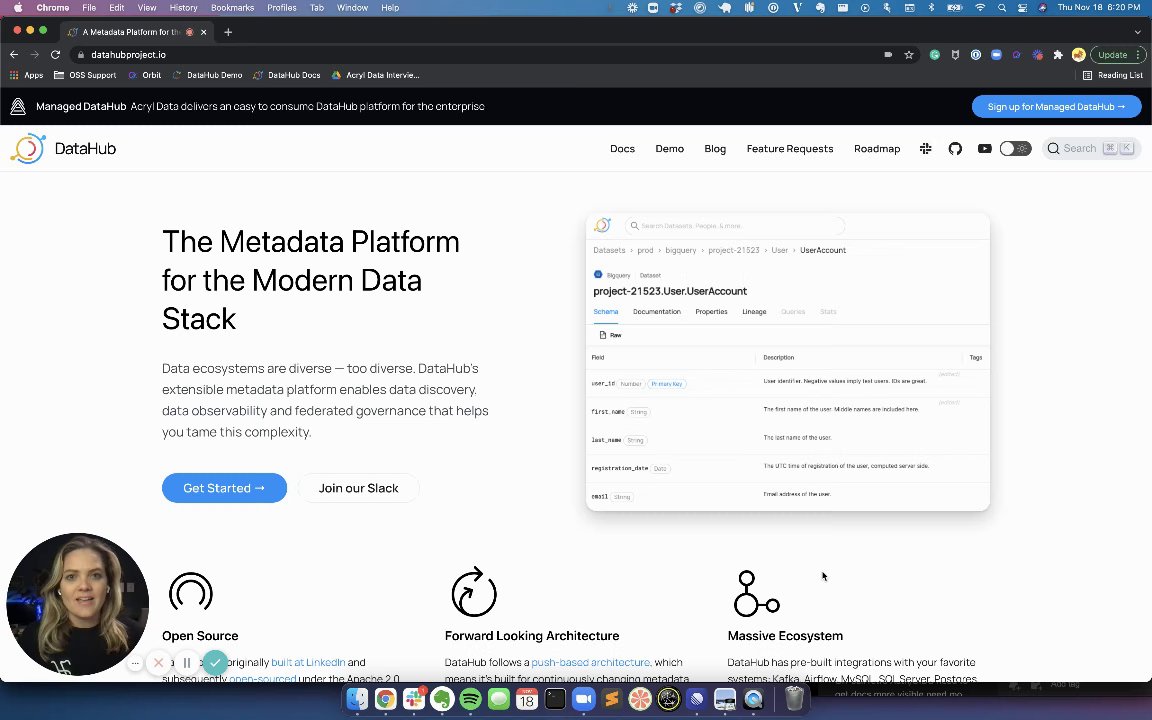Open the Profiles menu in menu bar
This screenshot has height=720, width=1152.
click(x=281, y=7)
